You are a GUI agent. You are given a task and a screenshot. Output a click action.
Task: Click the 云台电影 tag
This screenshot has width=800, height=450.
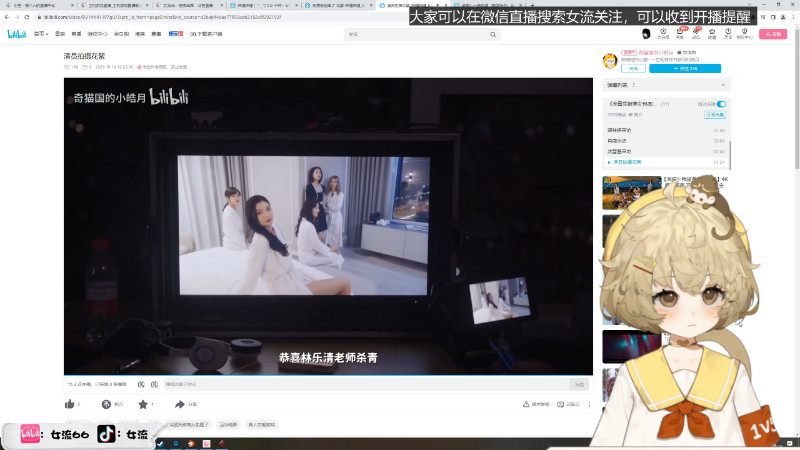click(229, 424)
